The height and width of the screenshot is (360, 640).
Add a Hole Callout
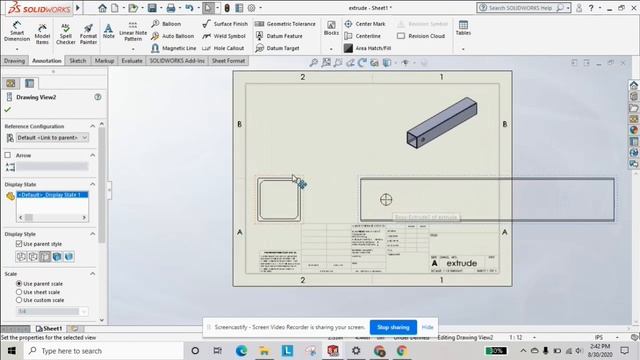[223, 48]
